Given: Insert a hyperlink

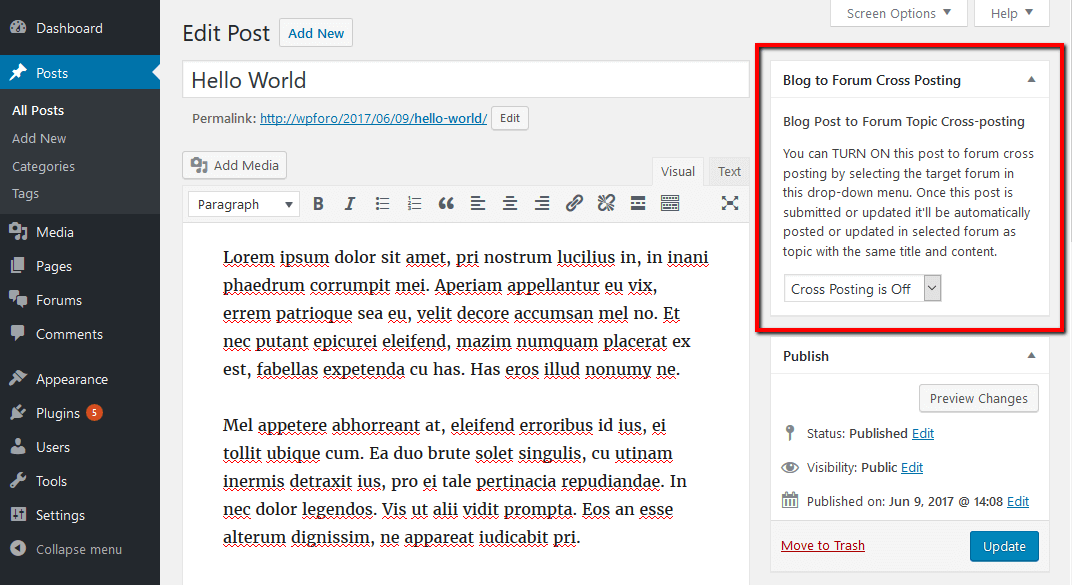Looking at the screenshot, I should 574,203.
